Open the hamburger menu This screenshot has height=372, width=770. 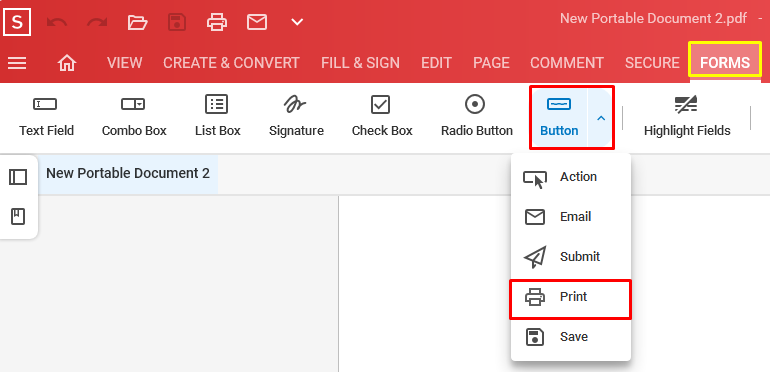click(17, 63)
